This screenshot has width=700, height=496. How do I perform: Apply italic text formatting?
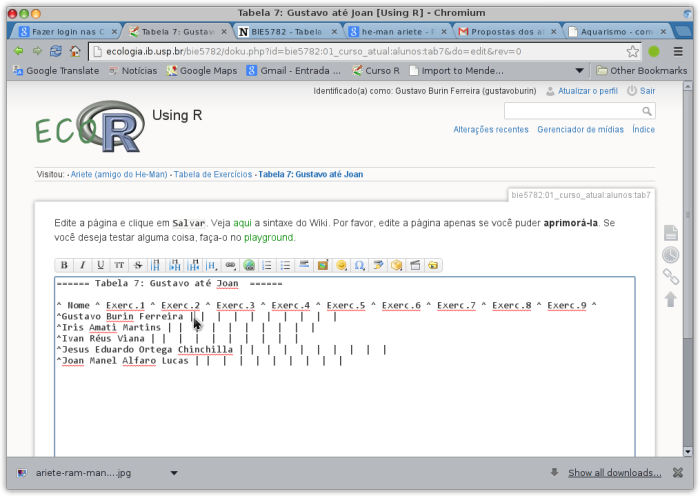[82, 265]
